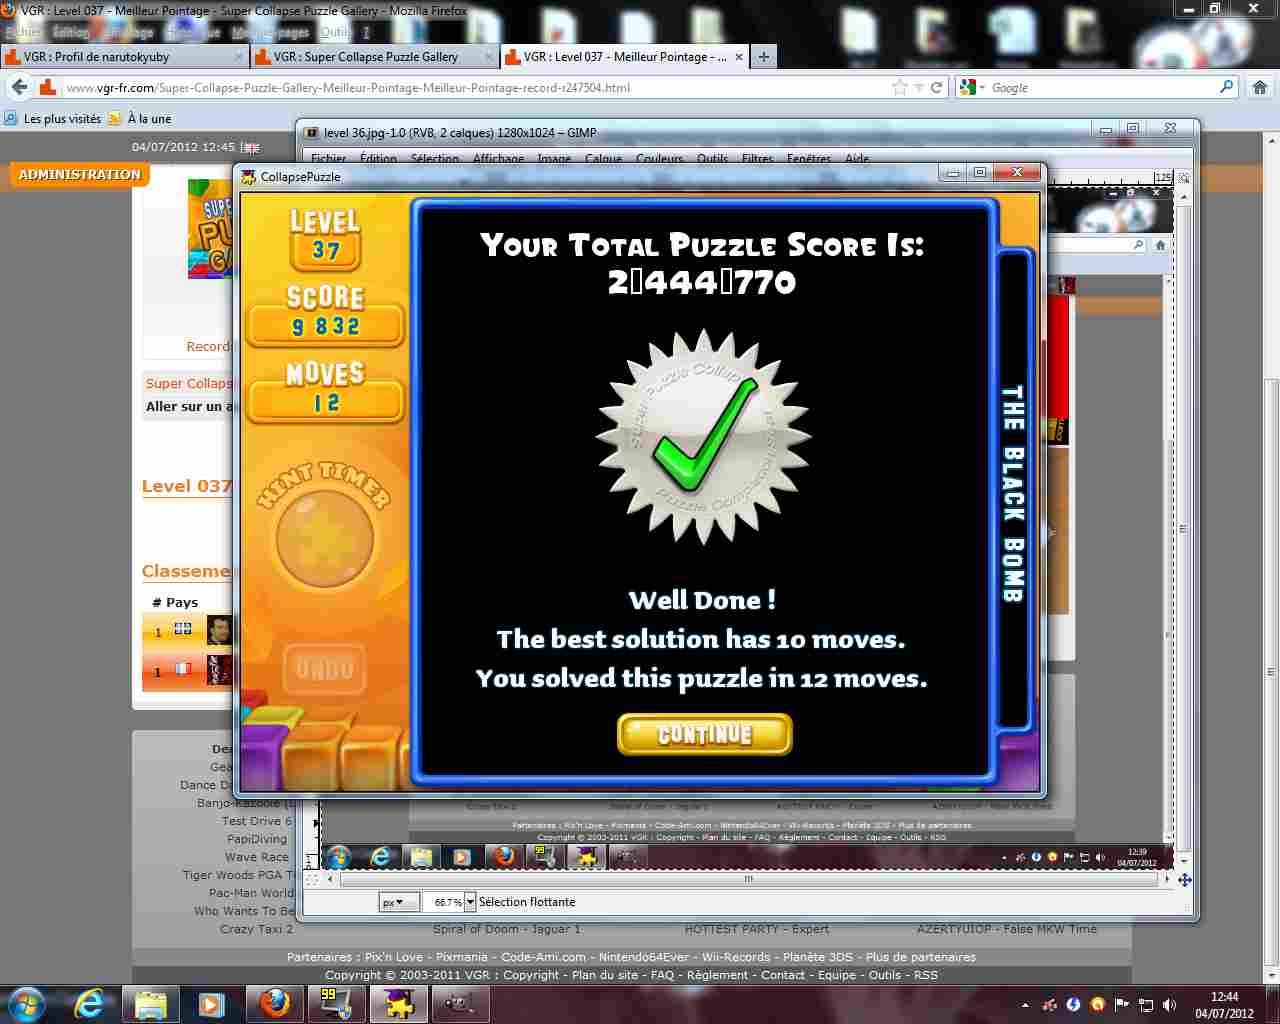Click in the Firefox URL address field
This screenshot has width=1280, height=1024.
(x=470, y=88)
